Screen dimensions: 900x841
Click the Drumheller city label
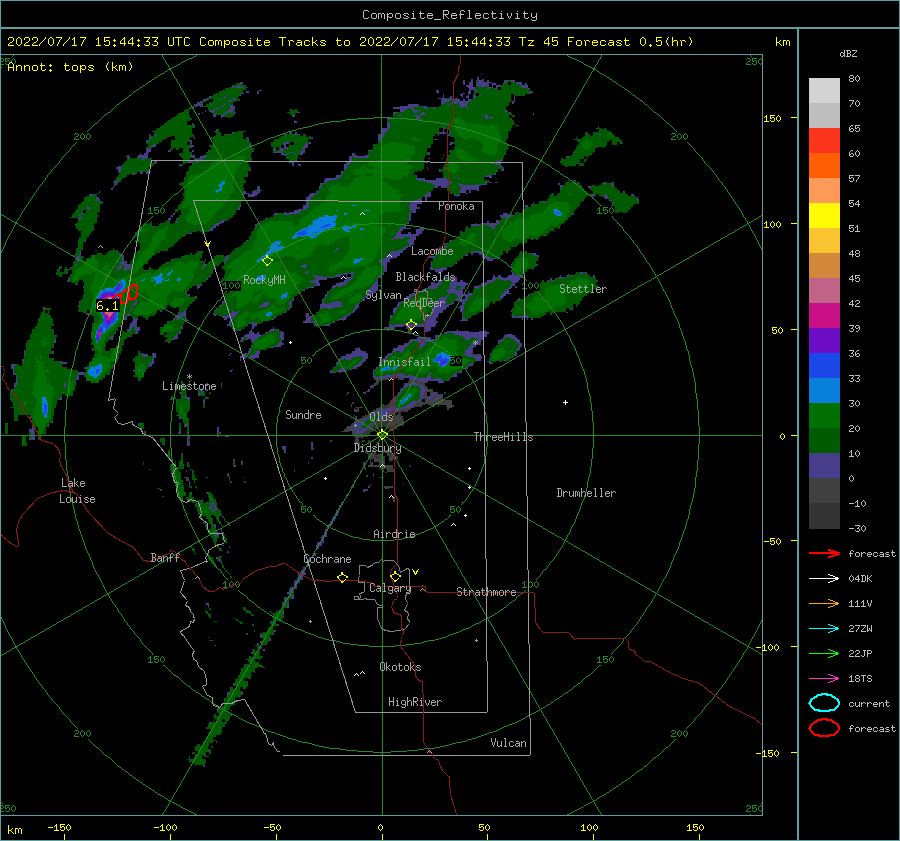click(x=586, y=493)
